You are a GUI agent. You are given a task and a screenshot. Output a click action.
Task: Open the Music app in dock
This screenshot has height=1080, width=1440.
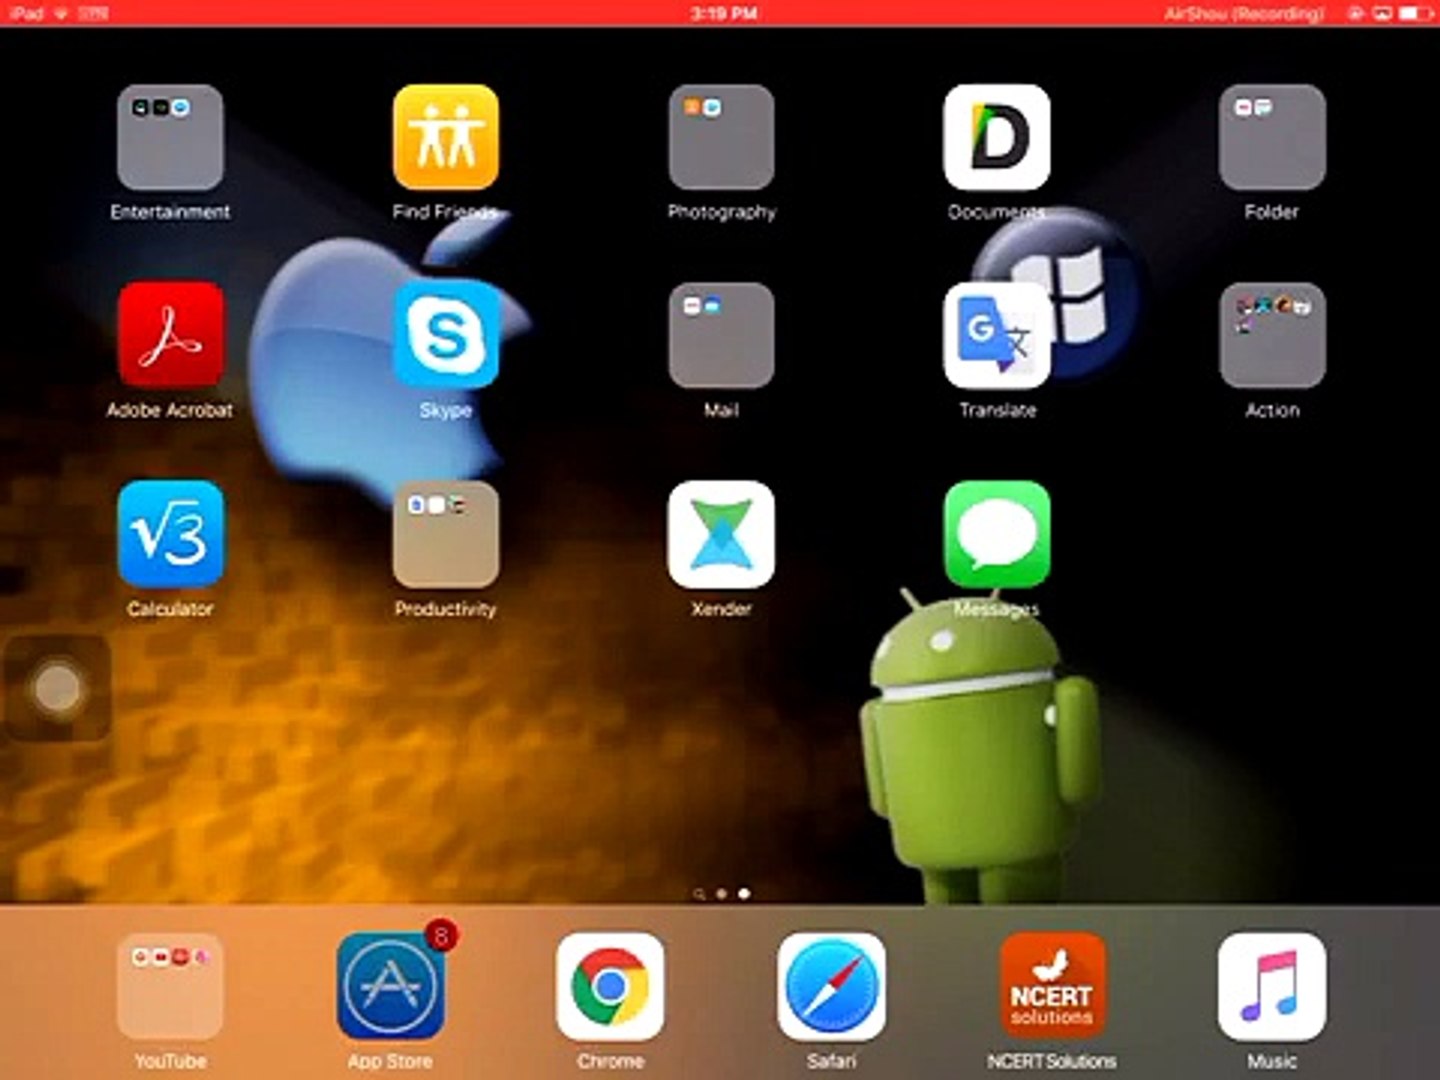pyautogui.click(x=1272, y=987)
